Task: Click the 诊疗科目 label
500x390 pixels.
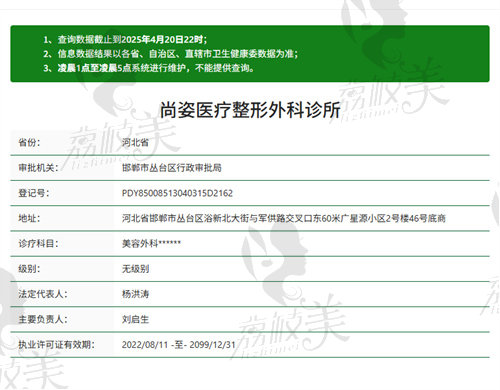Action: (38, 244)
